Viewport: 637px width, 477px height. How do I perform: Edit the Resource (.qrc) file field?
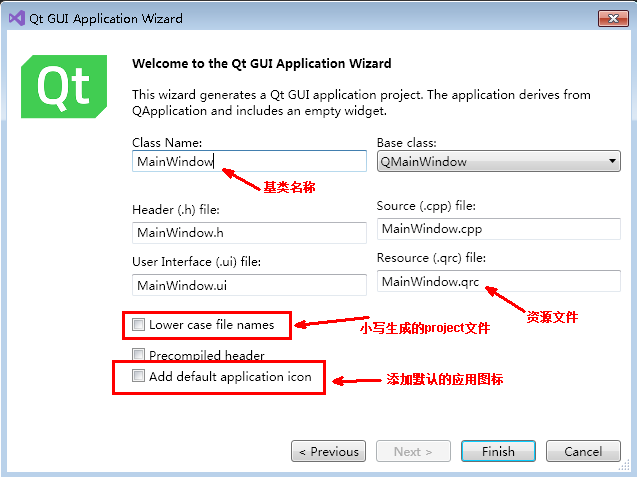[x=498, y=281]
